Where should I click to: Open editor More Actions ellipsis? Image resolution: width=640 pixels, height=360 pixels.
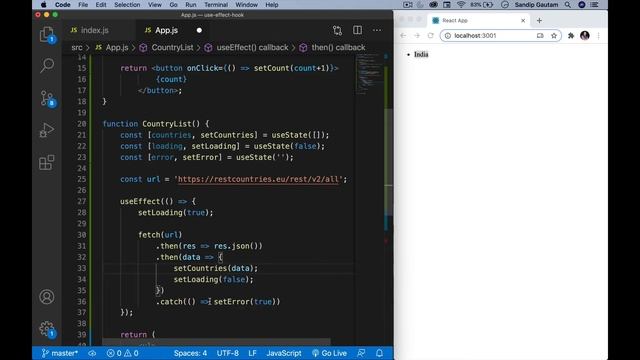pos(377,30)
